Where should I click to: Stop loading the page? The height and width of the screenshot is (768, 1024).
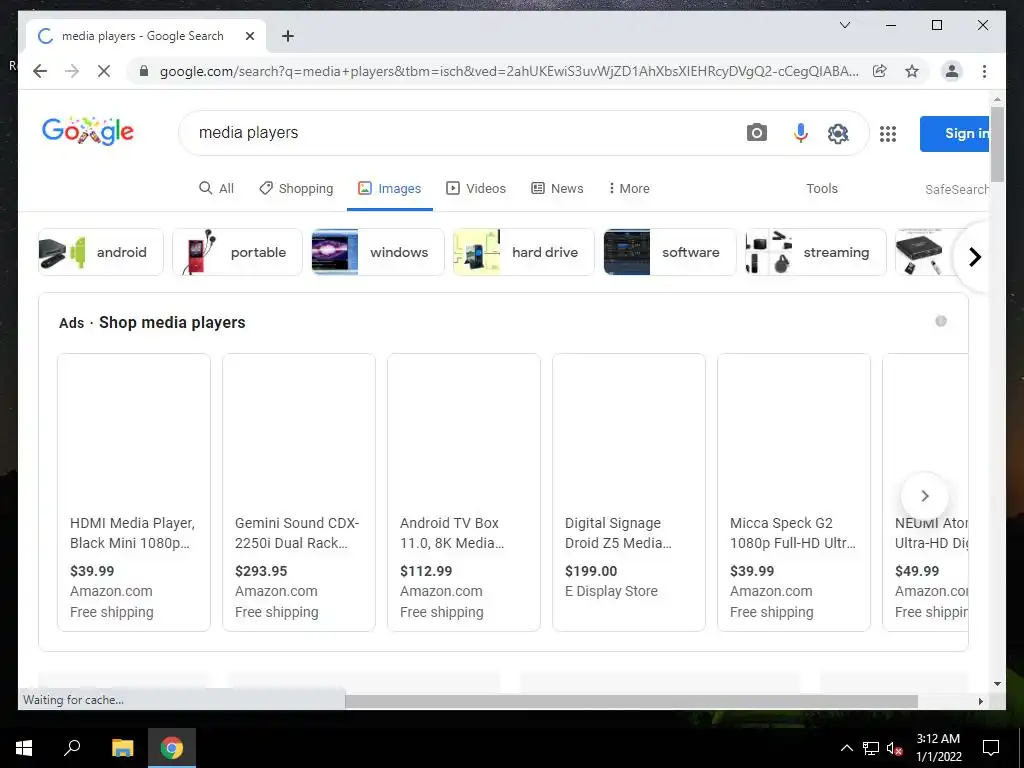(x=104, y=71)
